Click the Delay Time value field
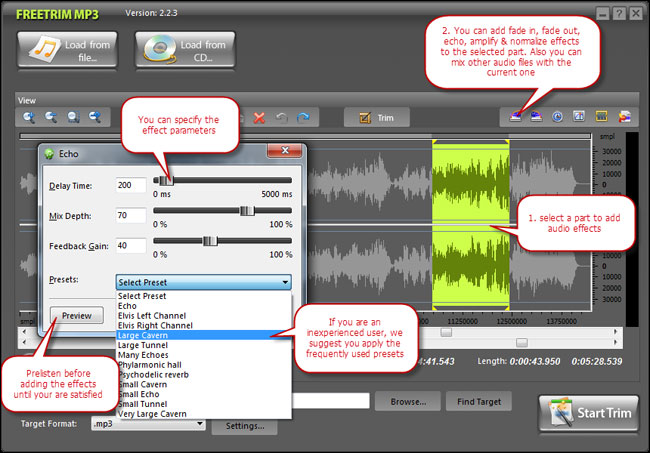 click(x=130, y=185)
